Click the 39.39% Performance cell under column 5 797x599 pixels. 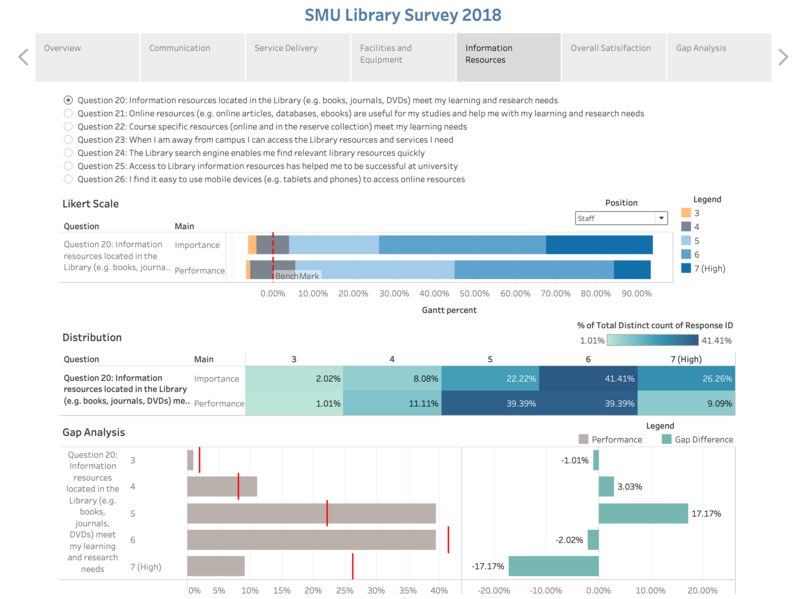pyautogui.click(x=491, y=403)
